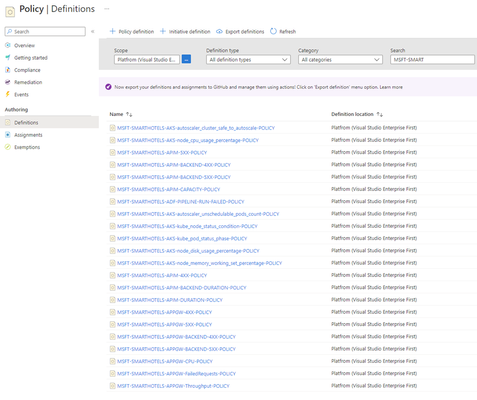Image resolution: width=477 pixels, height=400 pixels.
Task: Open MSFT-SMARTHOTELS-APPGW-CPU-POLICY definition
Action: pos(165,361)
